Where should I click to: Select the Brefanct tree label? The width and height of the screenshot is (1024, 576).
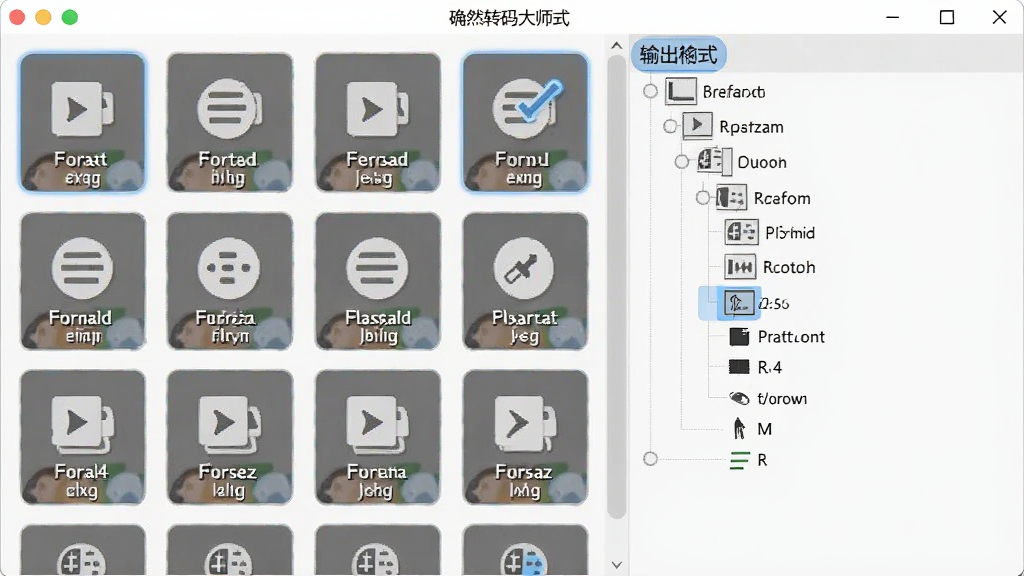coord(734,92)
